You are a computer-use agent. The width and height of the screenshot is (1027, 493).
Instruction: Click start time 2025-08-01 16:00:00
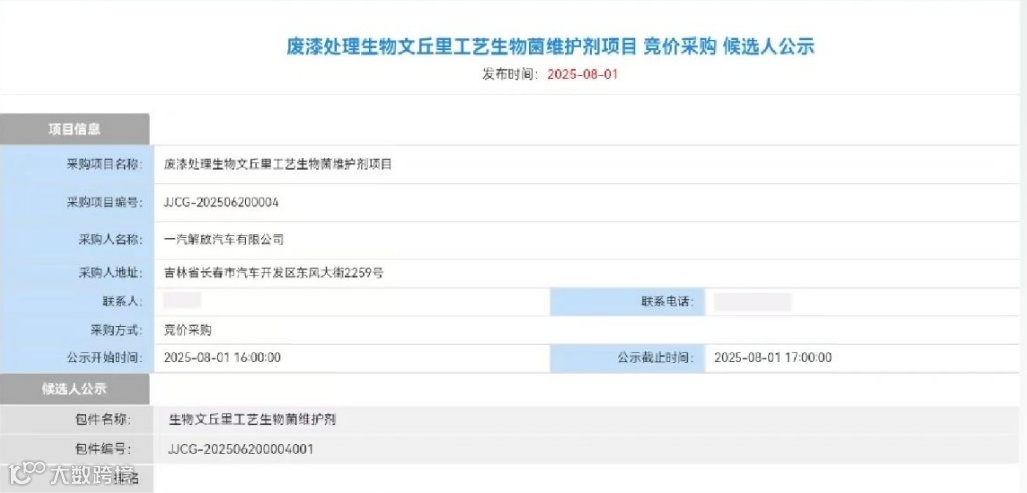coord(222,357)
